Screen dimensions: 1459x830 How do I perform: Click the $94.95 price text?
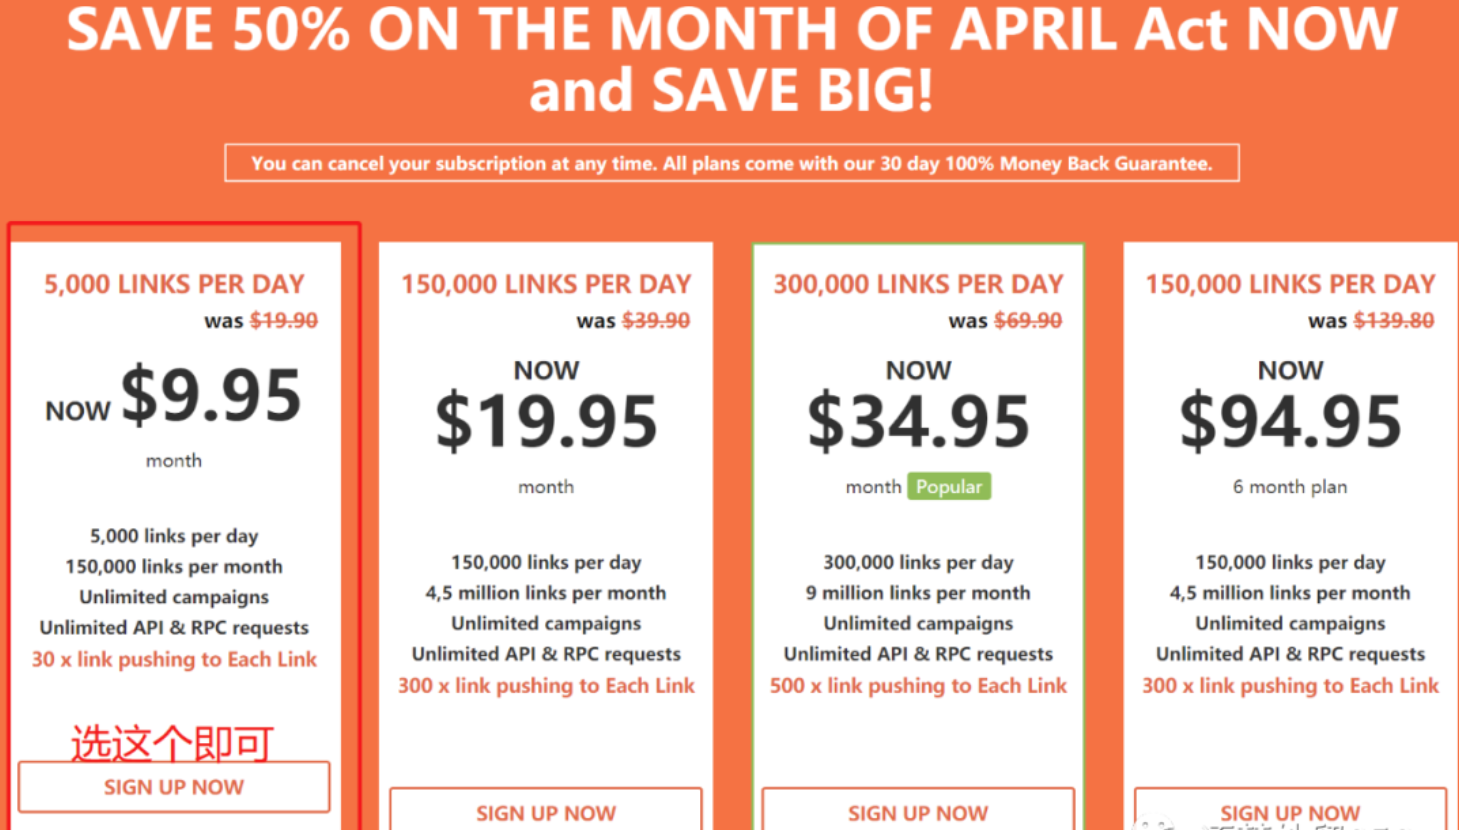coord(1290,421)
